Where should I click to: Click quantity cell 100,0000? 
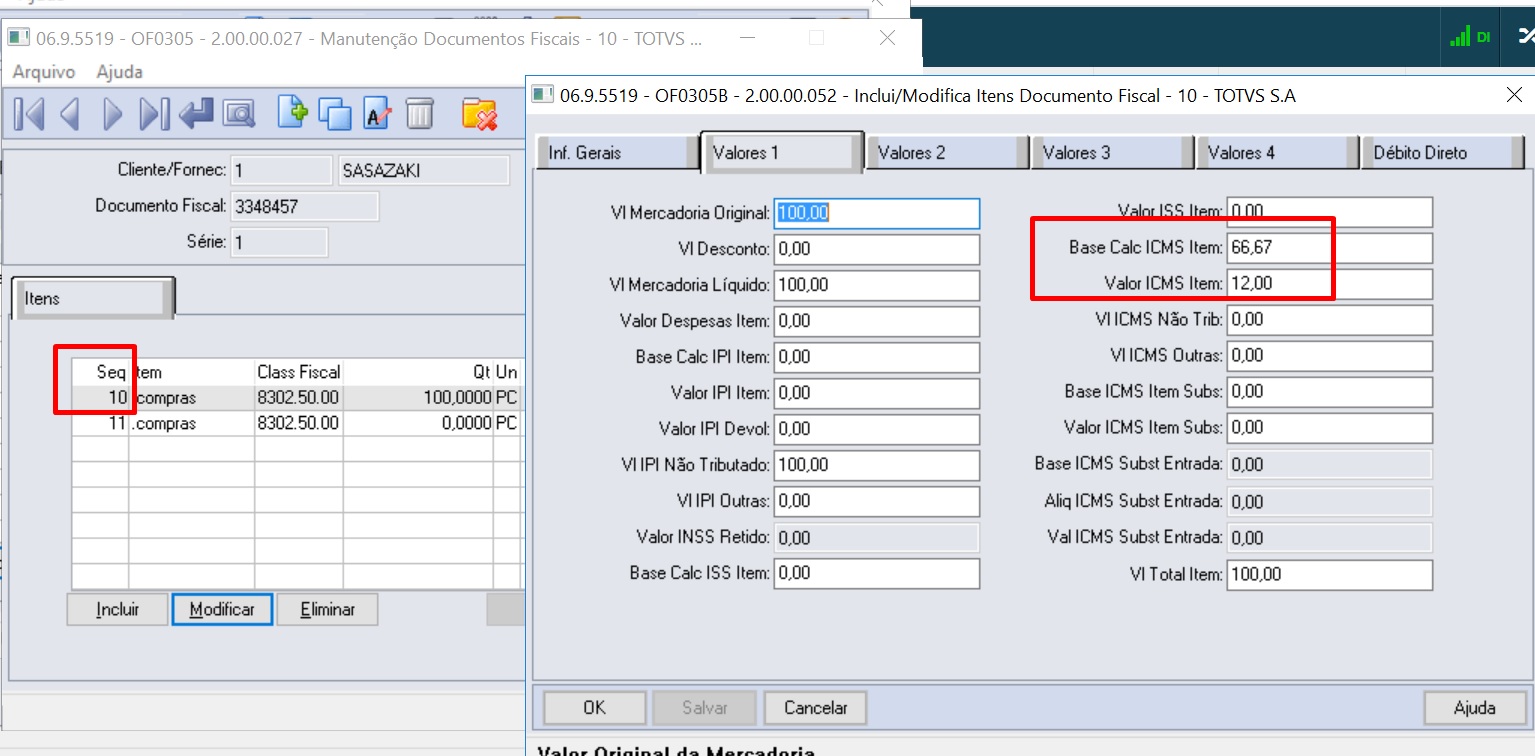click(x=418, y=398)
